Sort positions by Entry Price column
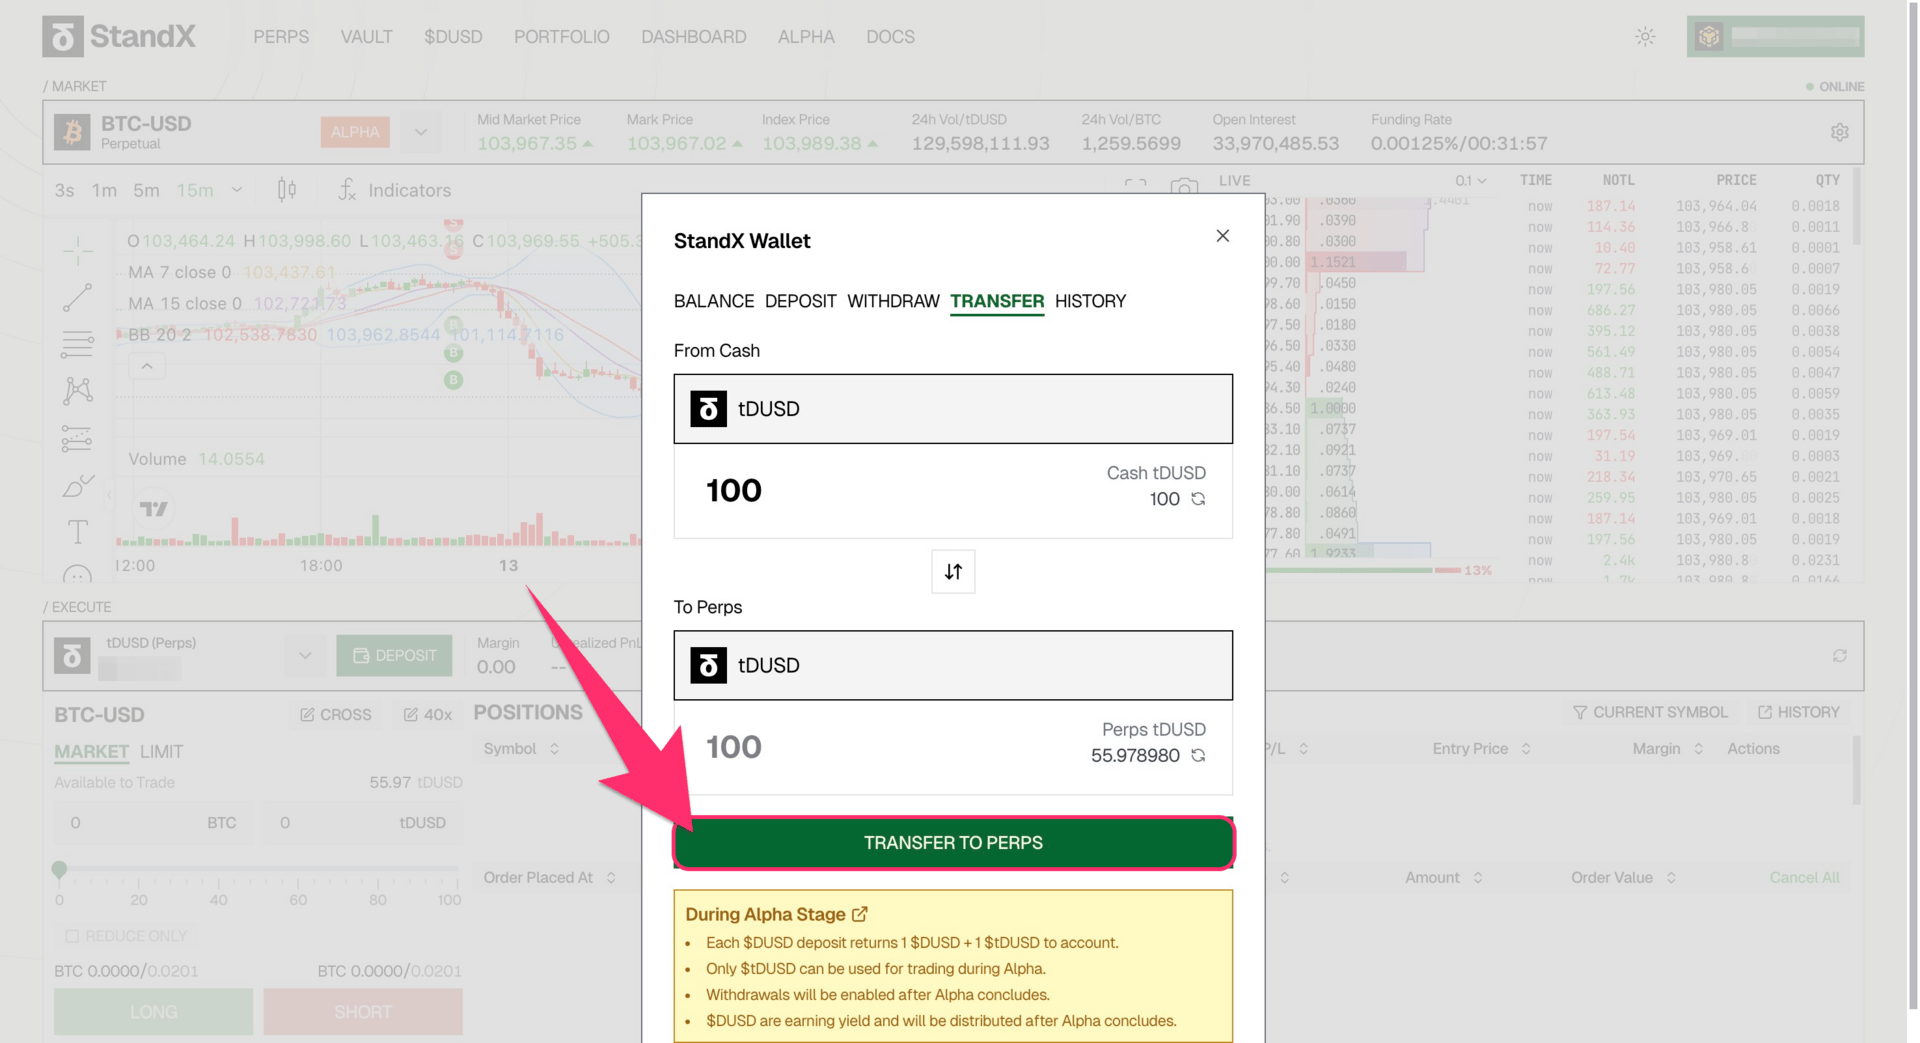Image resolution: width=1920 pixels, height=1043 pixels. point(1480,749)
